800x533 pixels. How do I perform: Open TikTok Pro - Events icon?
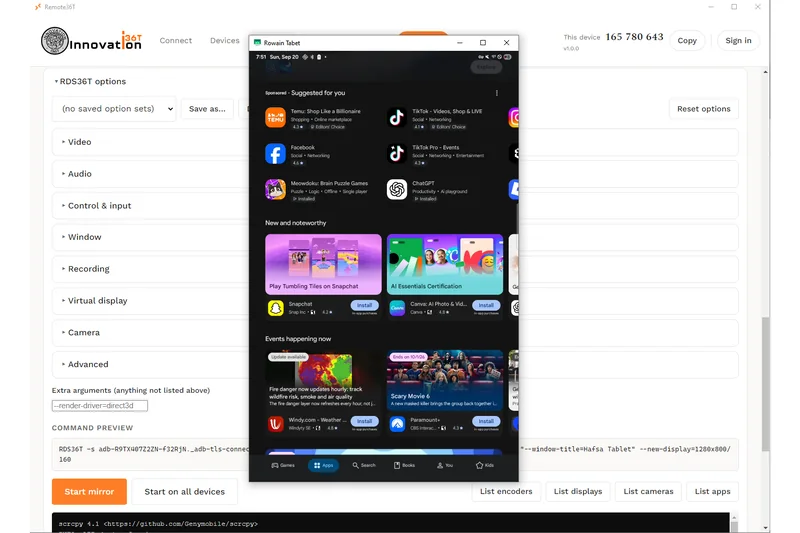(x=396, y=154)
